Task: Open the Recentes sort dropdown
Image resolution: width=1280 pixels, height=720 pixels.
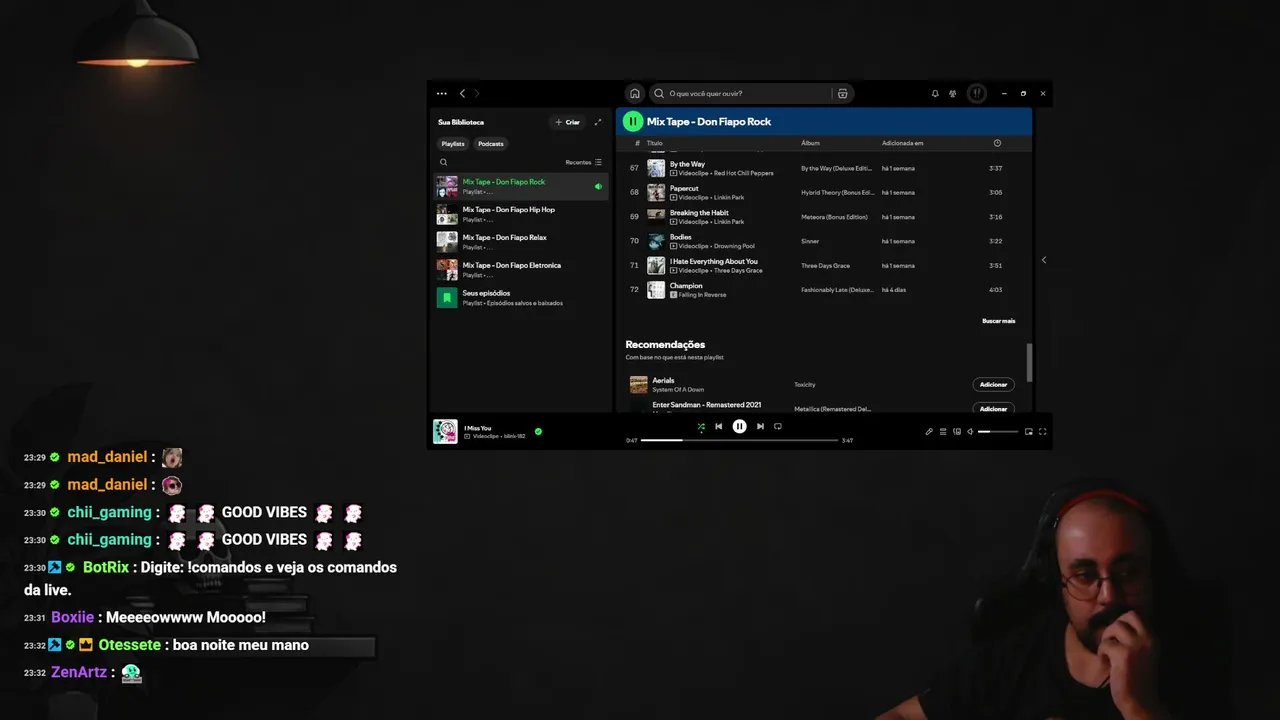Action: [583, 162]
